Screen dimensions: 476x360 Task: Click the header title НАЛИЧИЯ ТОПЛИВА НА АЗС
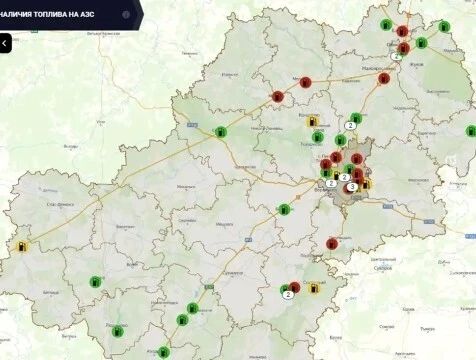(x=47, y=15)
